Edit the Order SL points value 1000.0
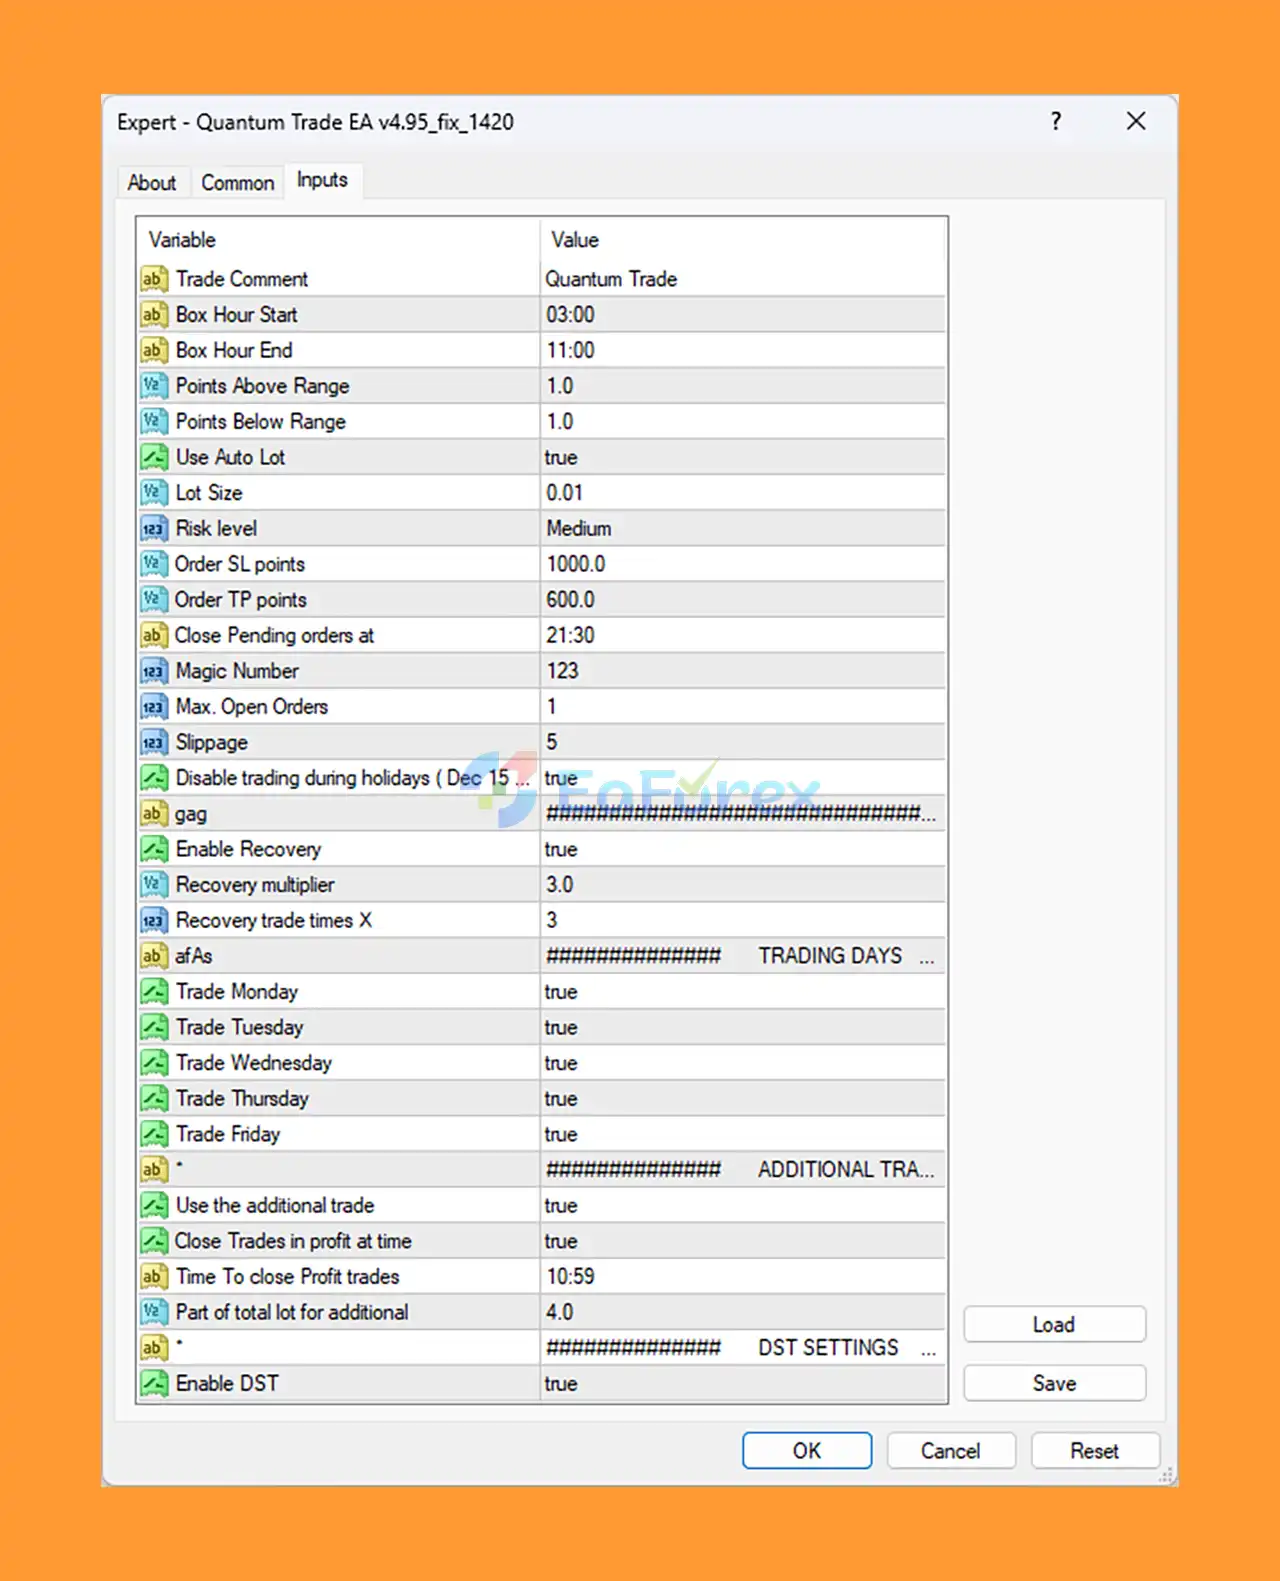The width and height of the screenshot is (1280, 1581). [743, 564]
